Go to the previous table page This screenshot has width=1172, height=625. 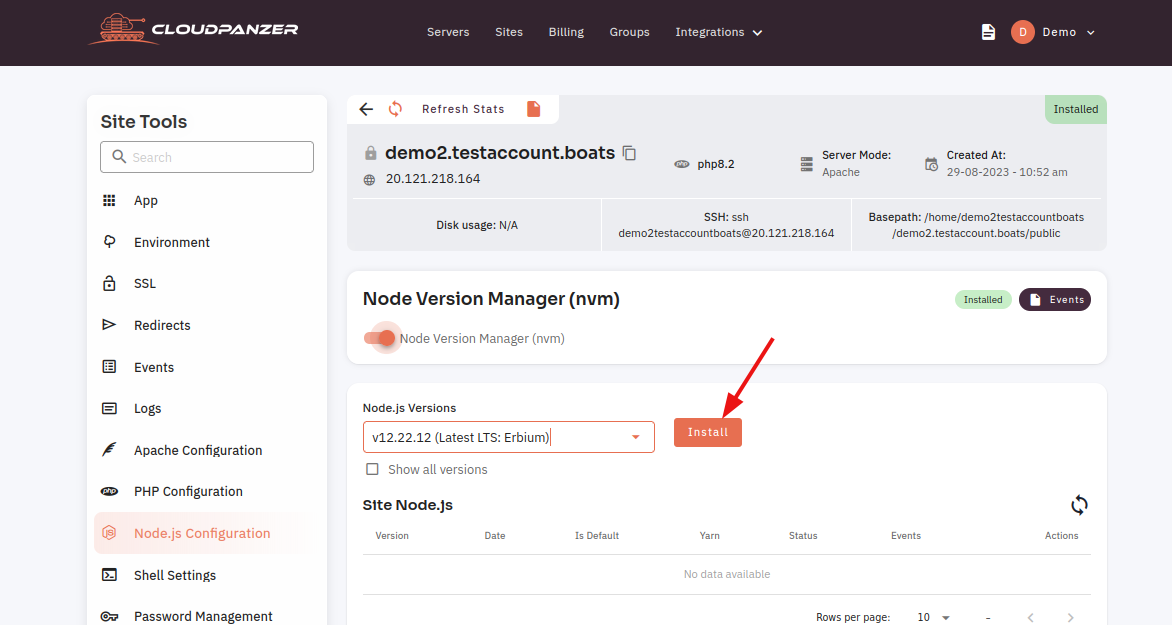[x=1031, y=618]
